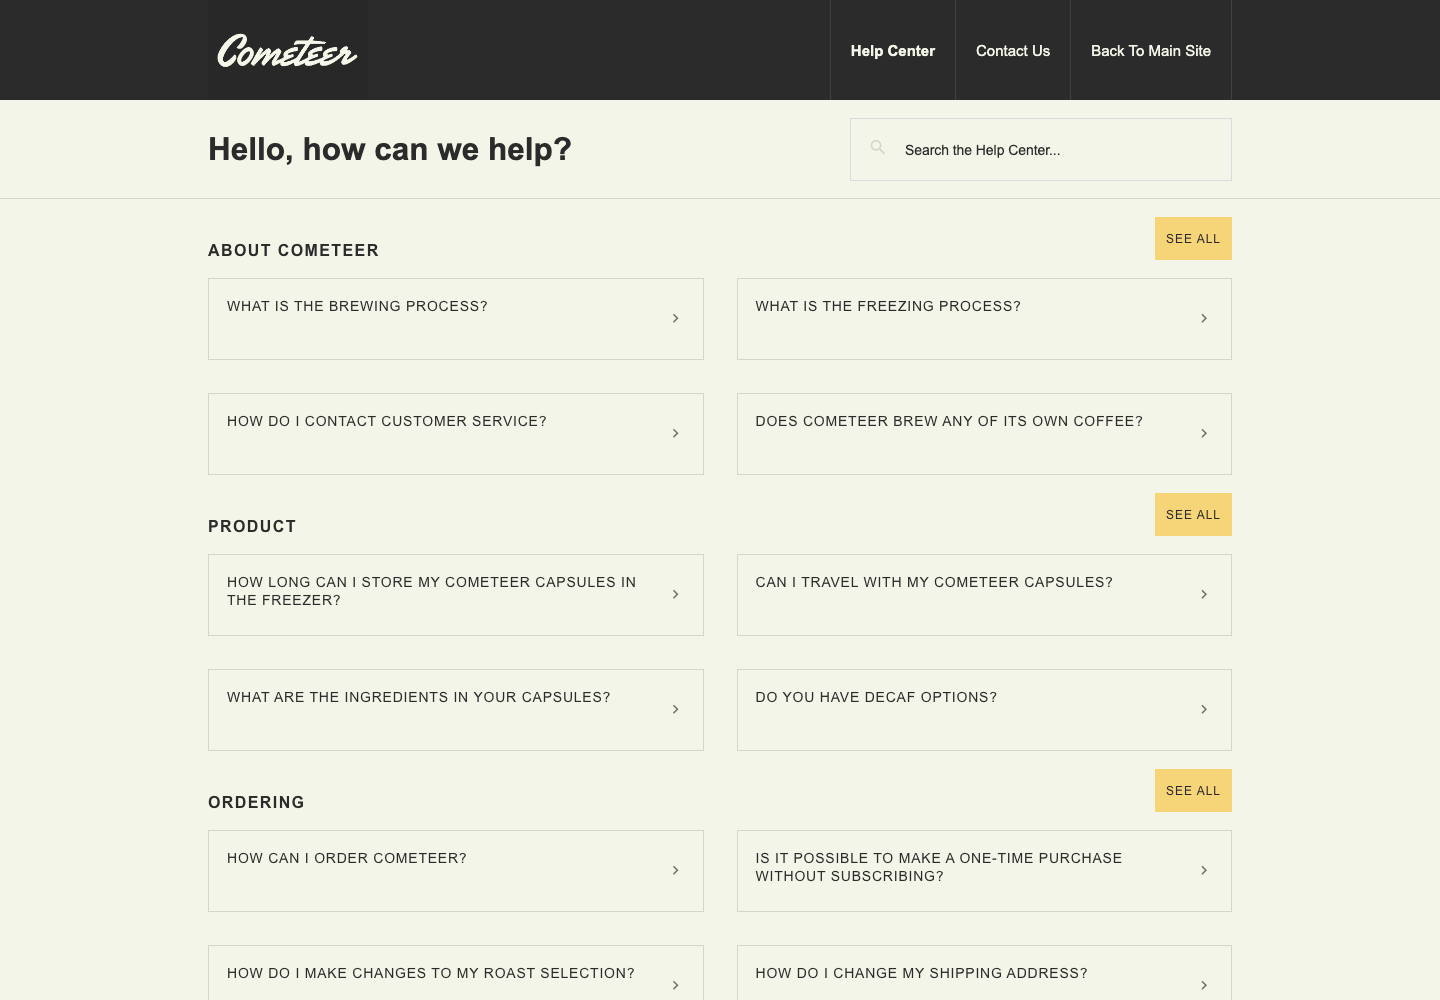
Task: See all Product articles
Action: 1193,515
